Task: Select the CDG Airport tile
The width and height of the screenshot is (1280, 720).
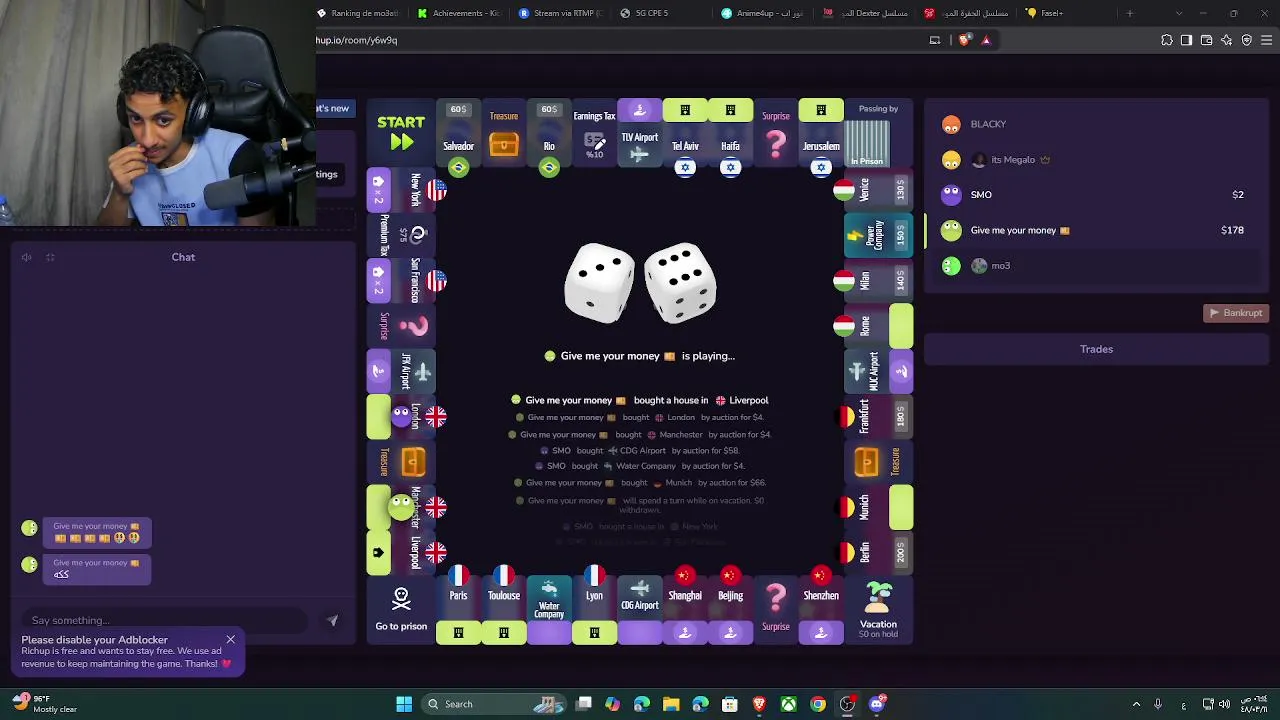Action: click(x=640, y=610)
